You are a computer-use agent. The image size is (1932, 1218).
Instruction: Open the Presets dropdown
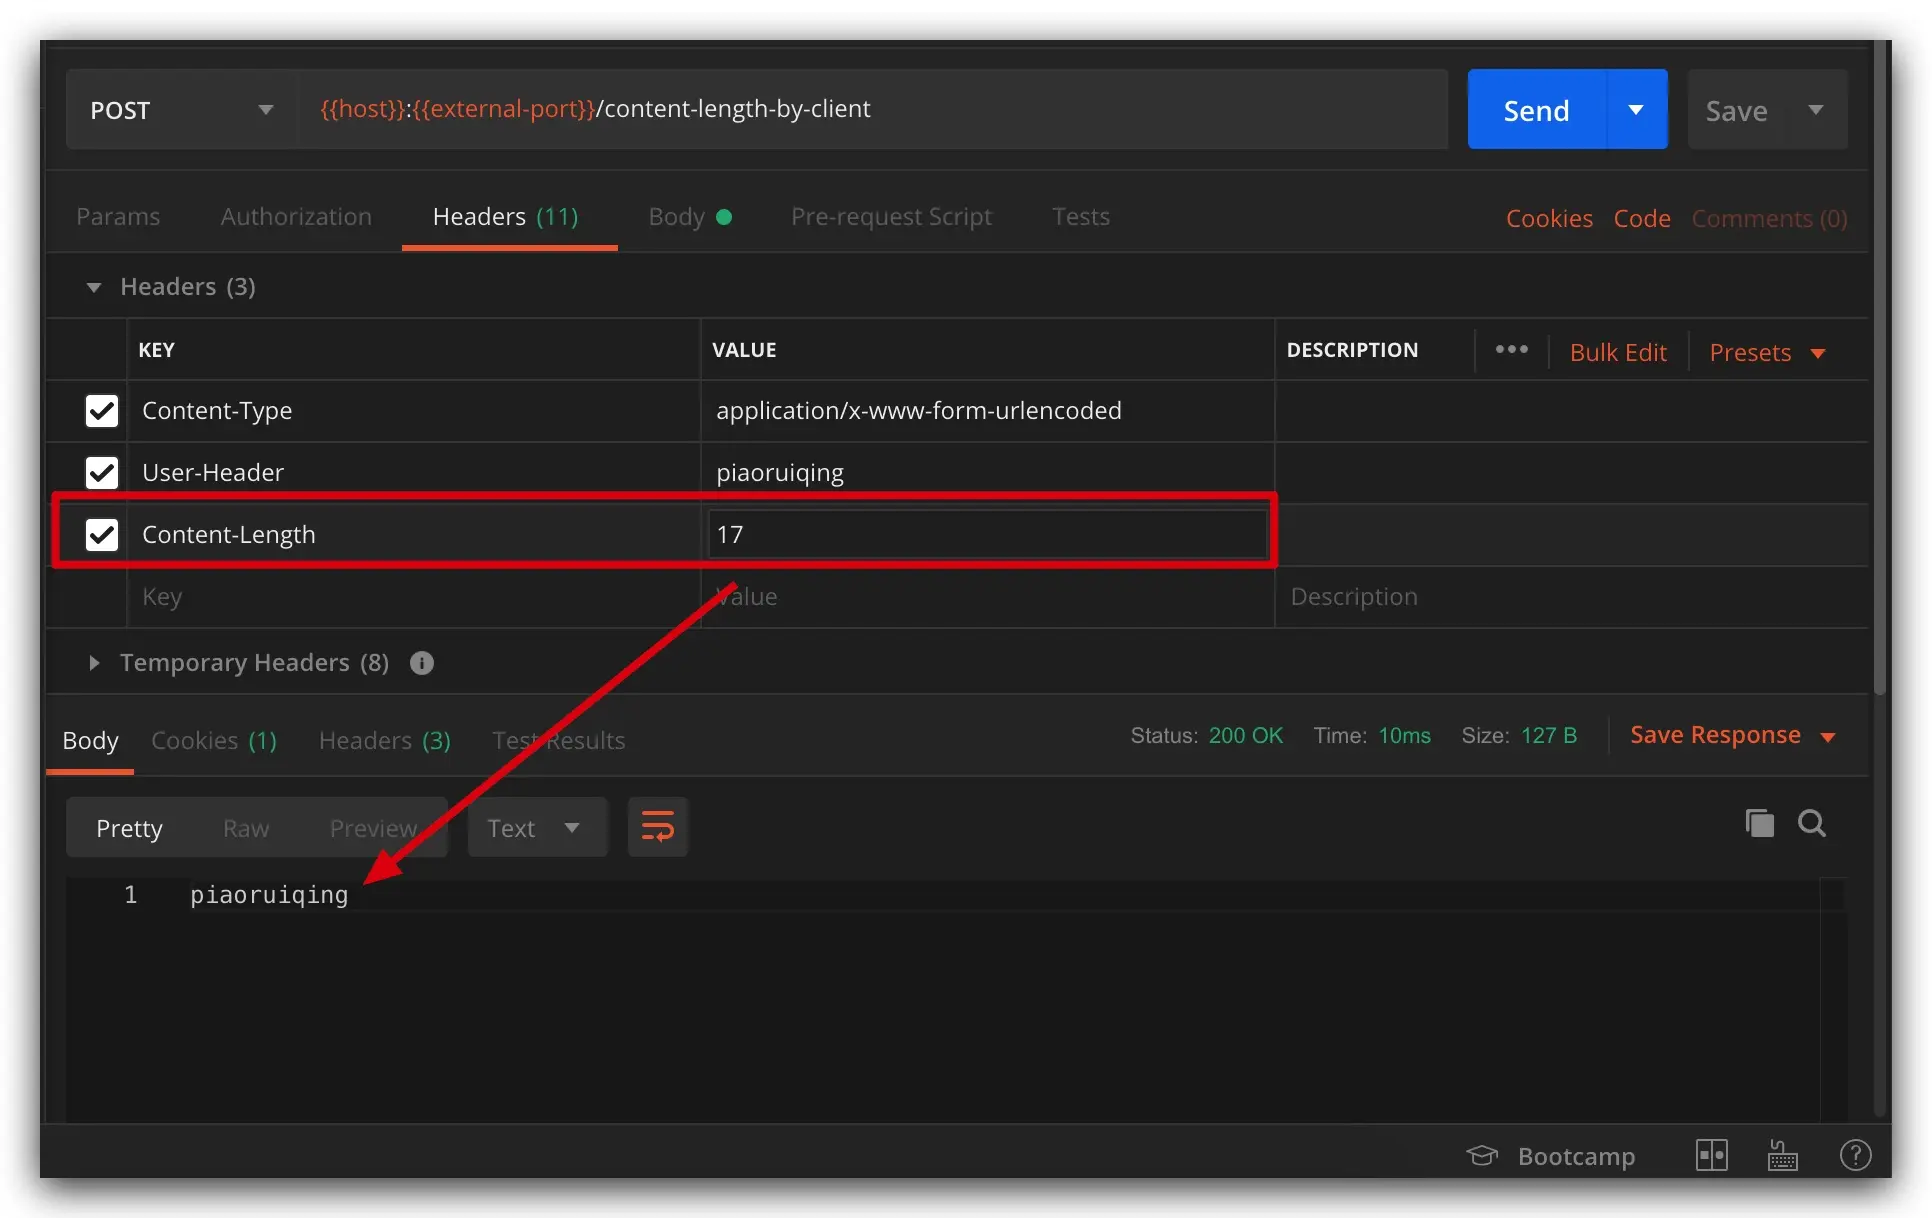[x=1767, y=353]
